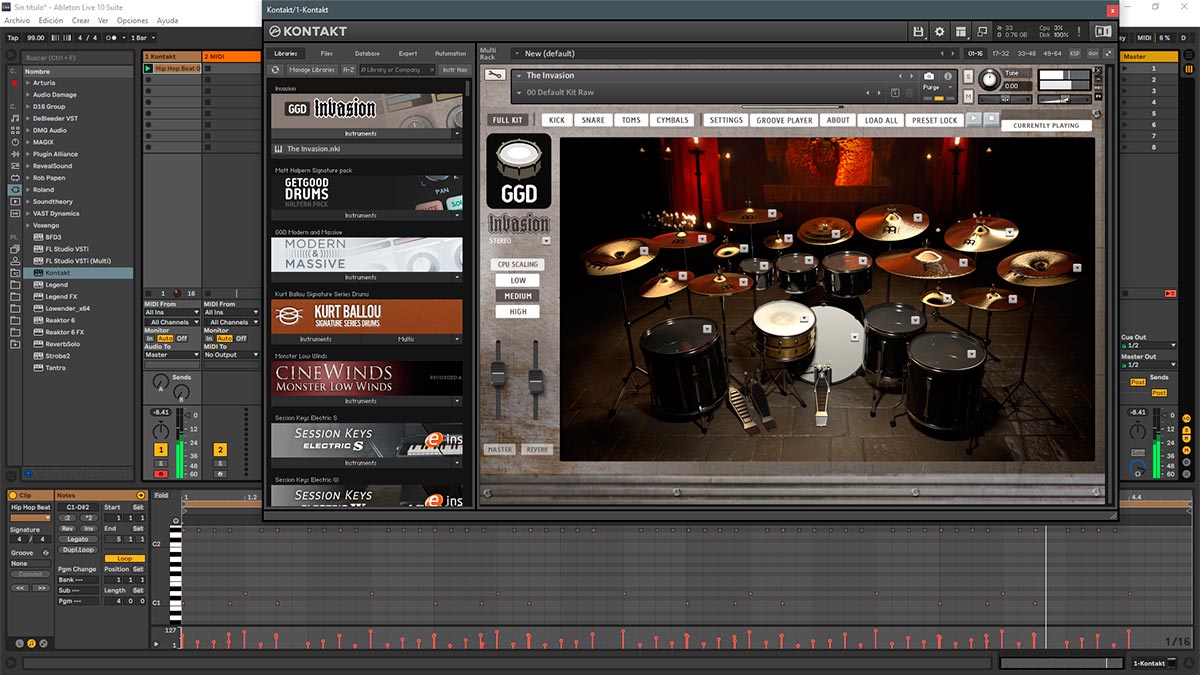Expand the Plugin Alliance folder
Image resolution: width=1200 pixels, height=675 pixels.
pyautogui.click(x=28, y=154)
